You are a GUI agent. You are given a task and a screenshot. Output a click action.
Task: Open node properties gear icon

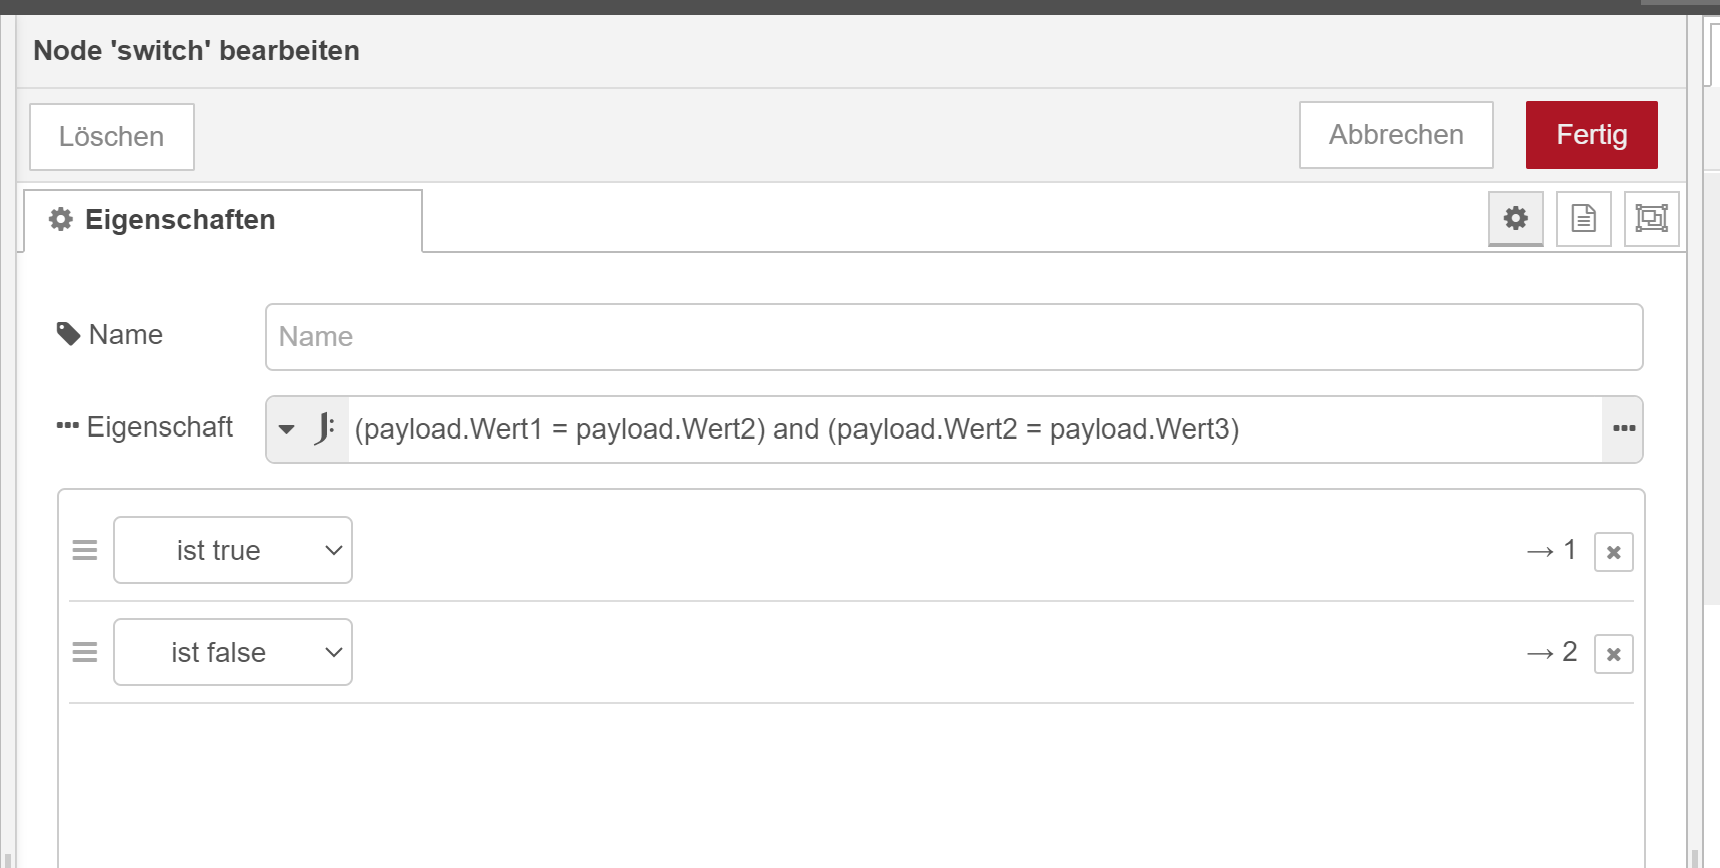pyautogui.click(x=1515, y=218)
